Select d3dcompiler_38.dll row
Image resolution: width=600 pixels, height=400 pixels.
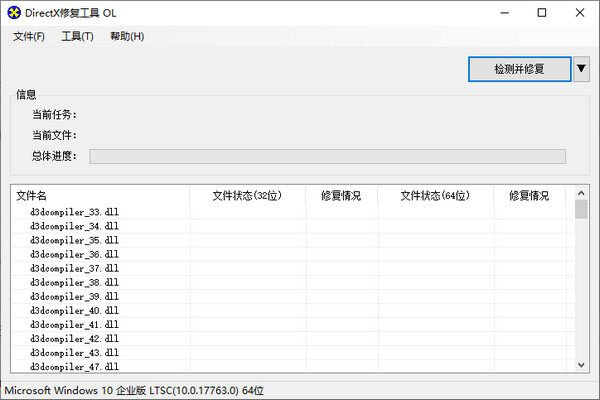[293, 282]
